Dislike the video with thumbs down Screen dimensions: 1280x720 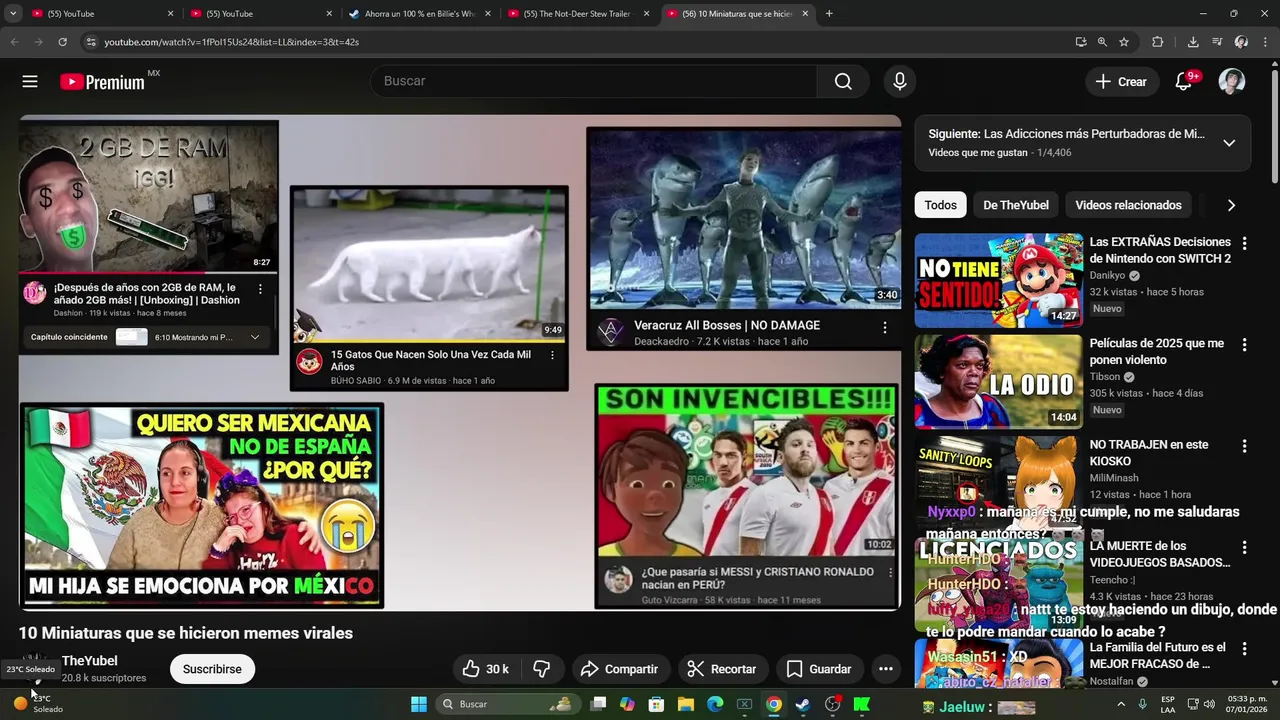[x=542, y=669]
